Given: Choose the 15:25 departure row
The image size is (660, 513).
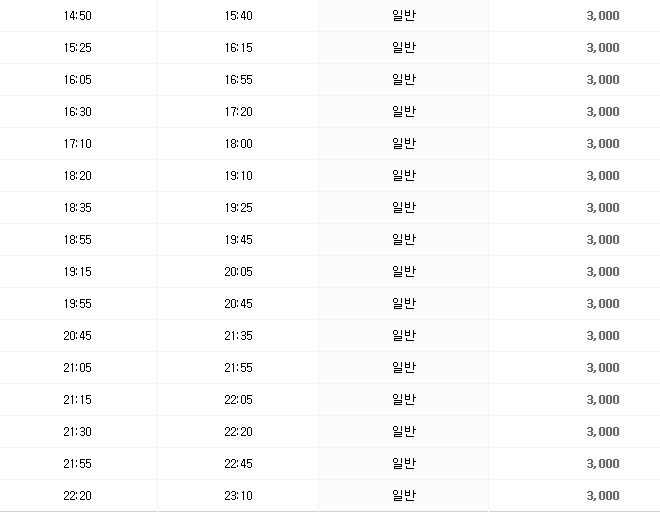Looking at the screenshot, I should coord(77,48).
